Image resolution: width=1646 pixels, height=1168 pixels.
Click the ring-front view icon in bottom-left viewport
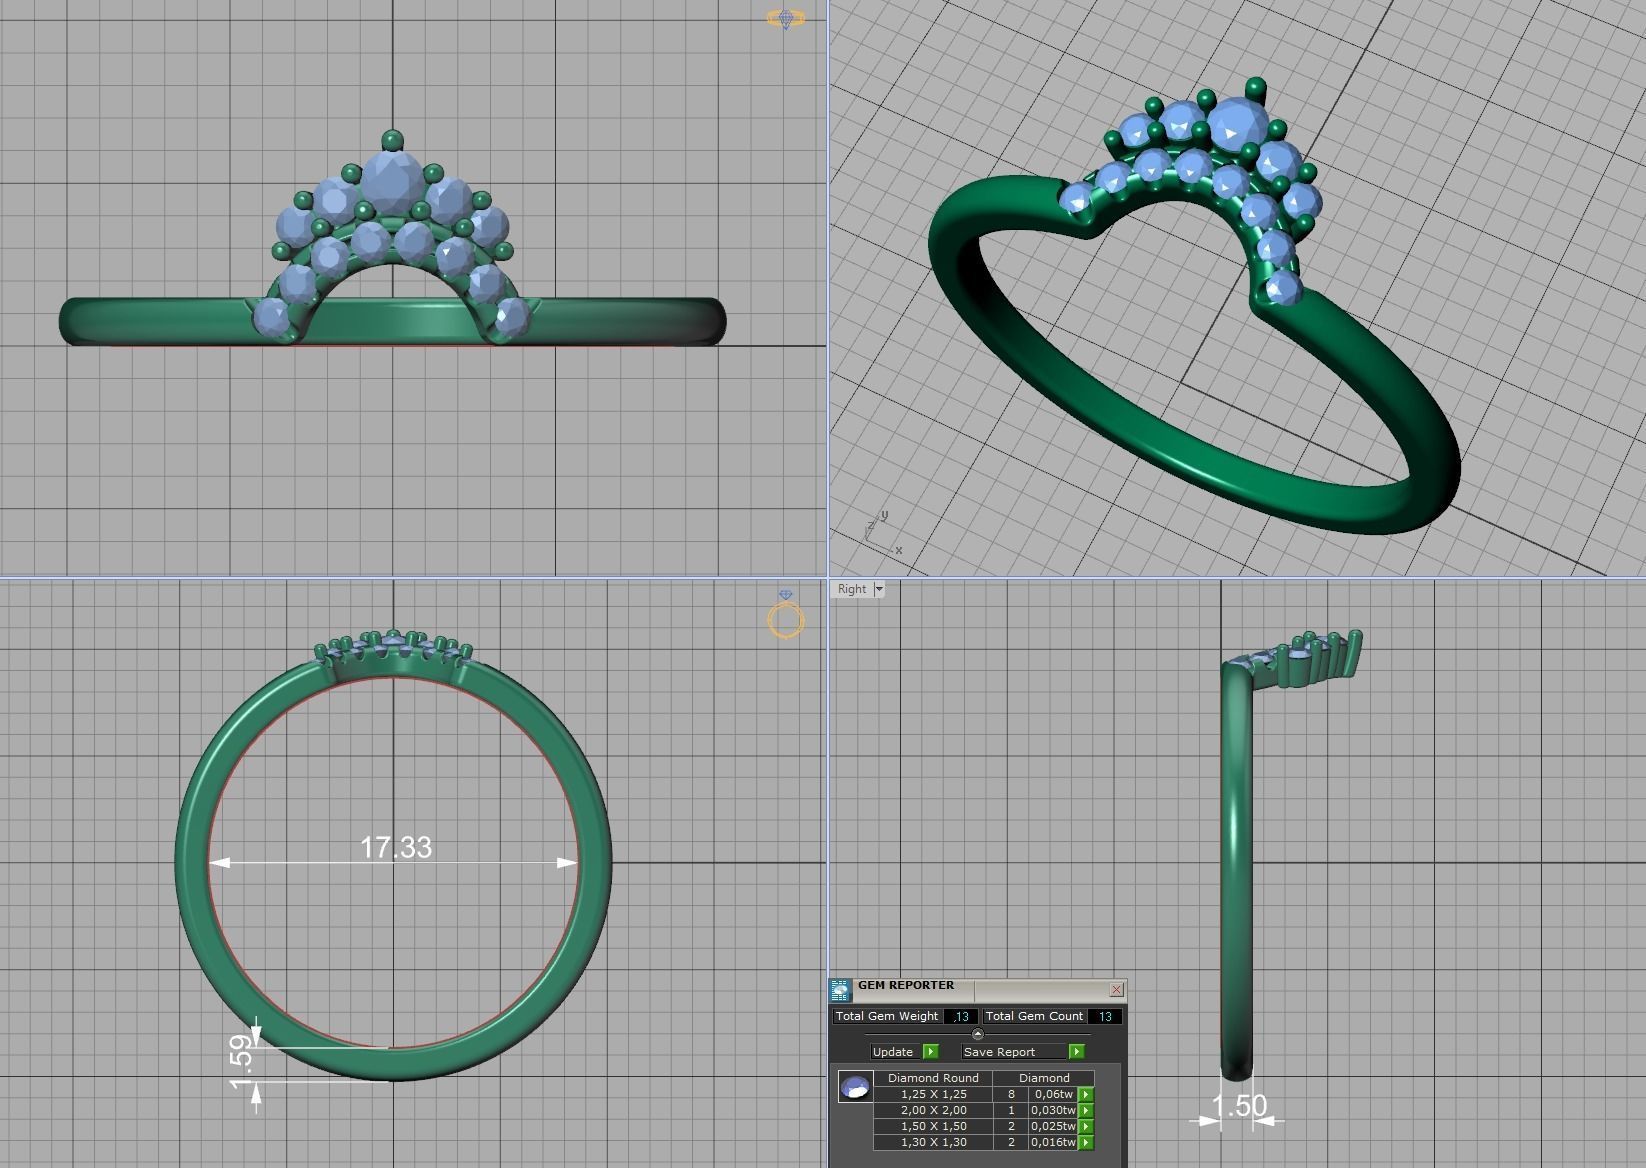(x=785, y=614)
